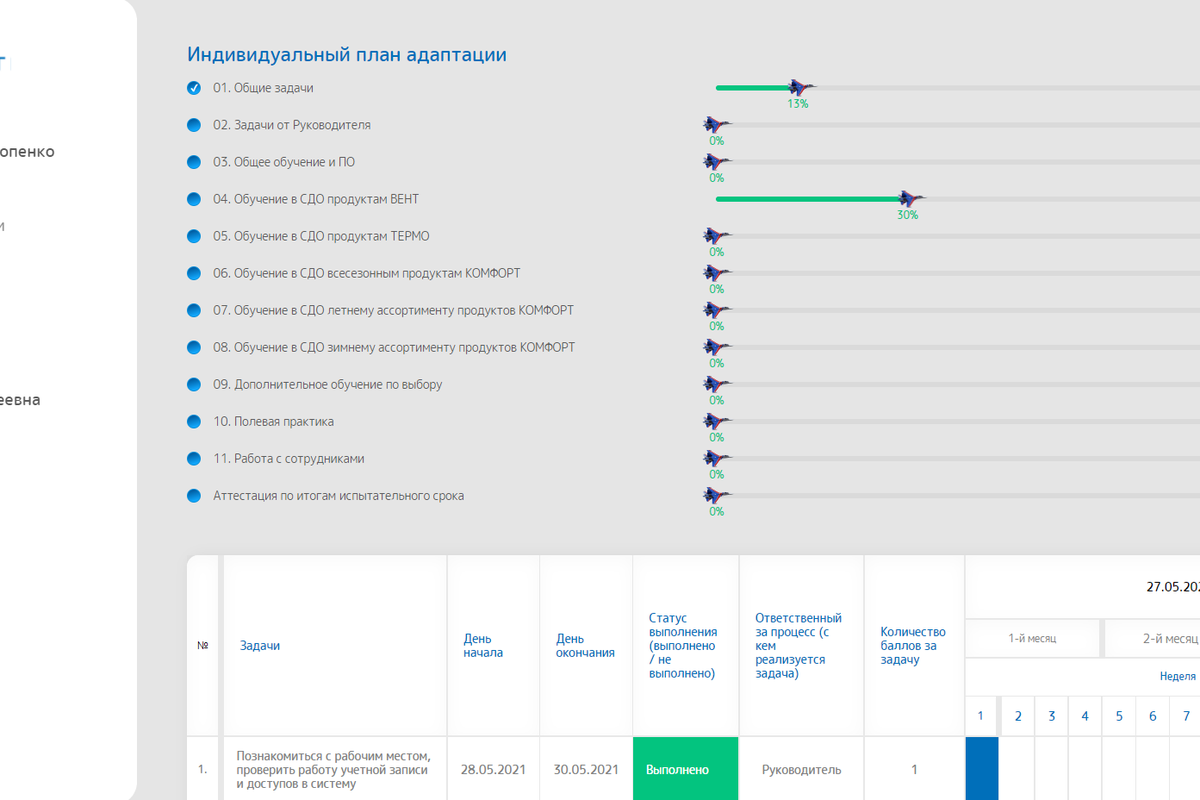Click the jet icon on ВЕНТ progress bar

(x=909, y=199)
